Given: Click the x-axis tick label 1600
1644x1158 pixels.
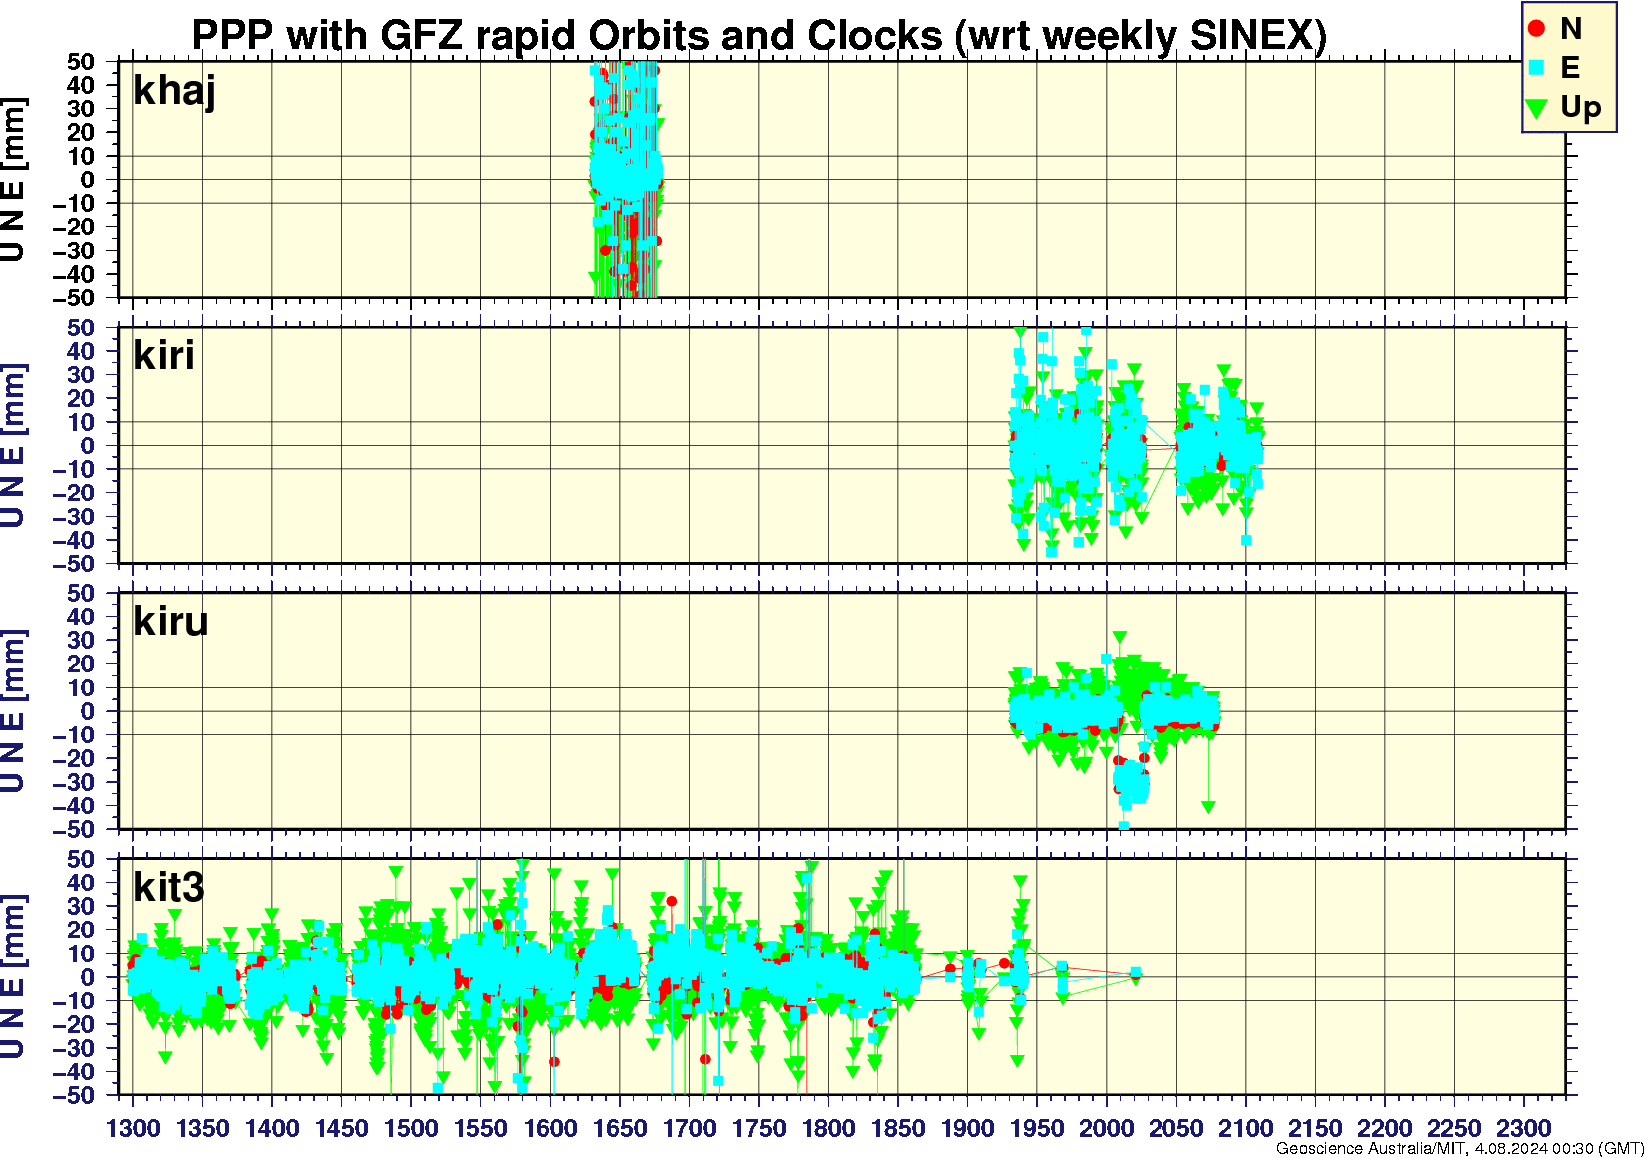Looking at the screenshot, I should click(550, 1128).
